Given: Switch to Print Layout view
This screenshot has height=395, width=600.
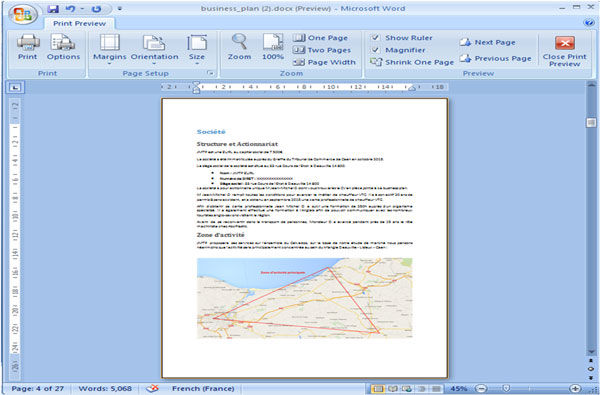Looking at the screenshot, I should point(378,389).
